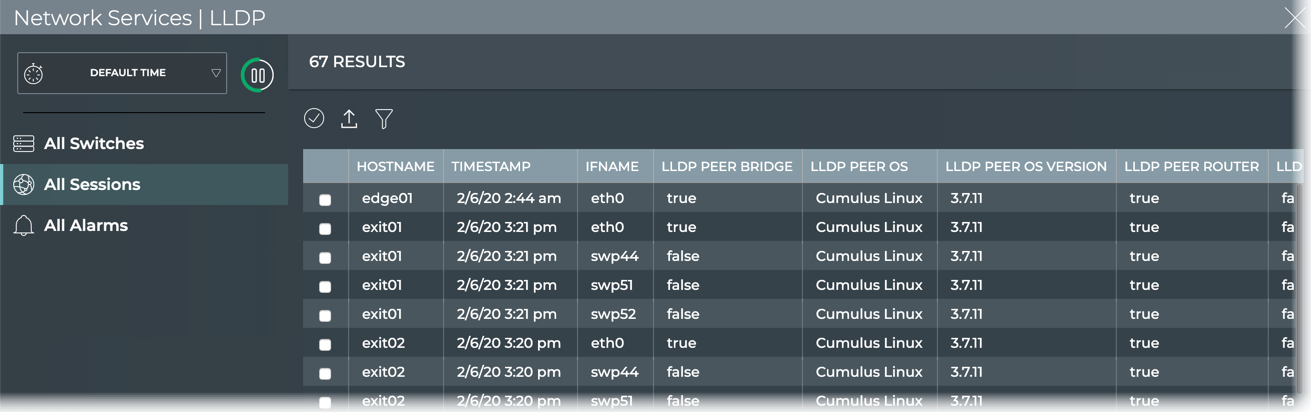Viewport: 1311px width, 412px height.
Task: Click the vertical table scrollbar
Action: point(1299,290)
